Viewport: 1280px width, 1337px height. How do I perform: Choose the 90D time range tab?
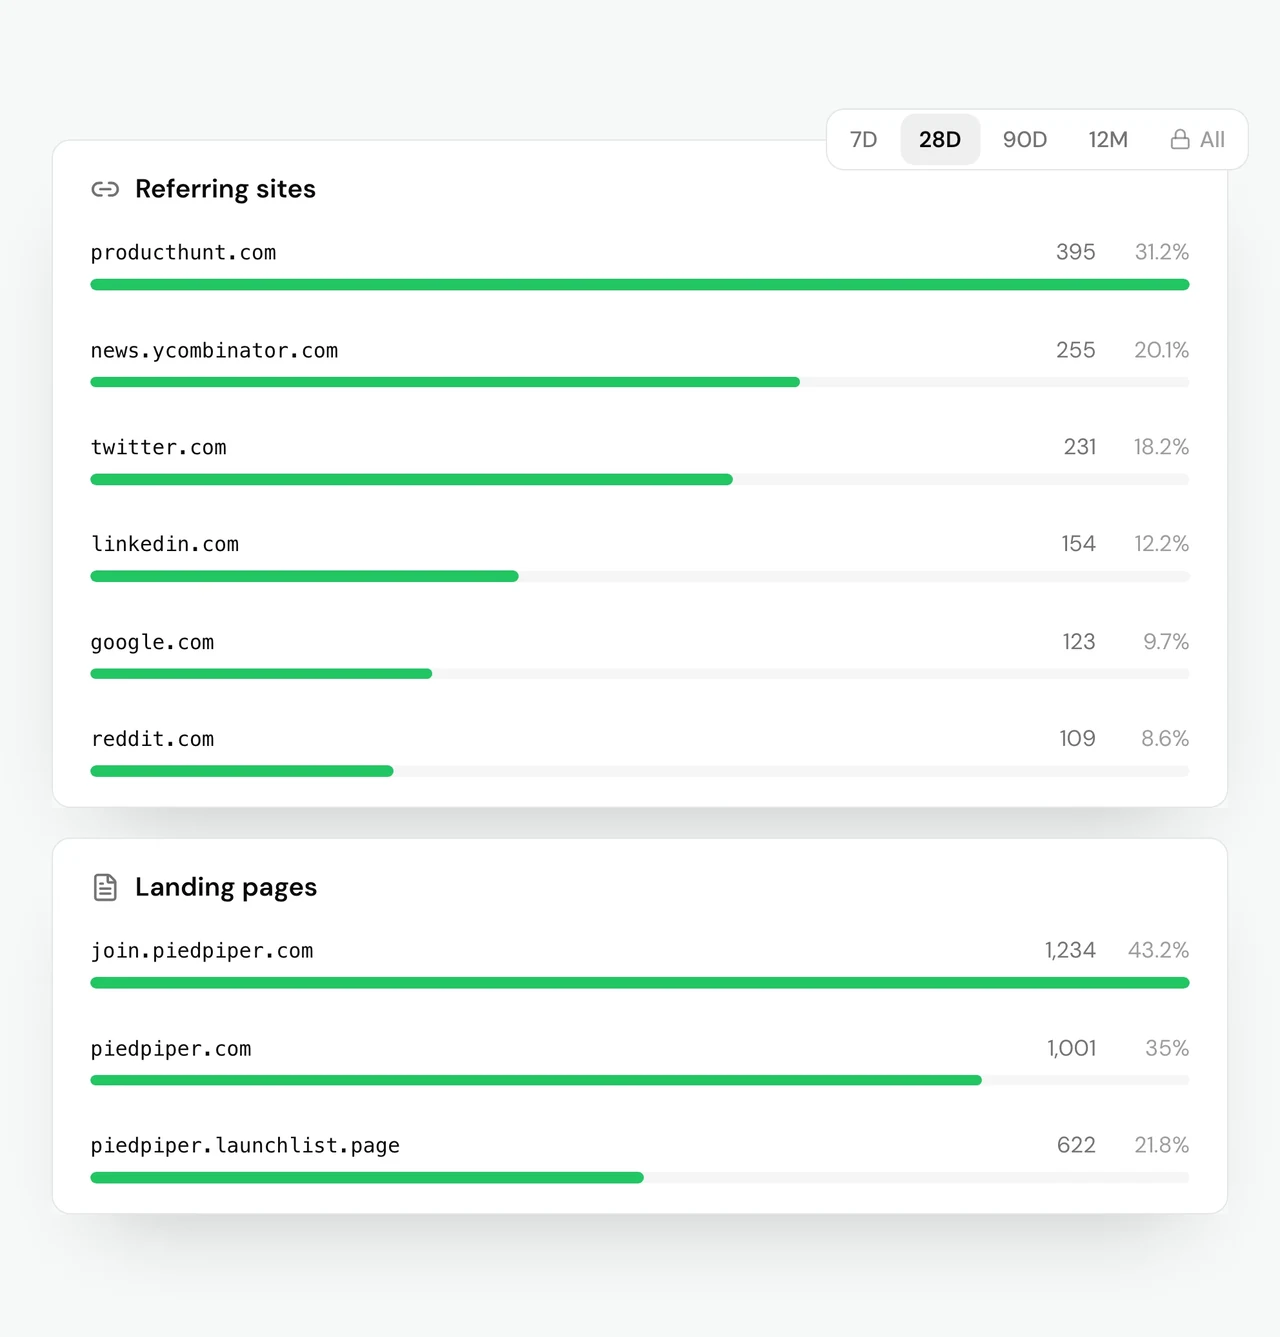(1025, 139)
